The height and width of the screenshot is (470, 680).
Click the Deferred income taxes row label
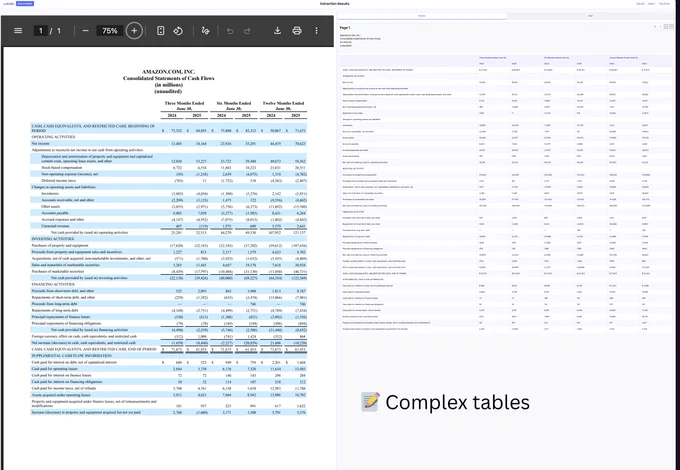pyautogui.click(x=59, y=180)
